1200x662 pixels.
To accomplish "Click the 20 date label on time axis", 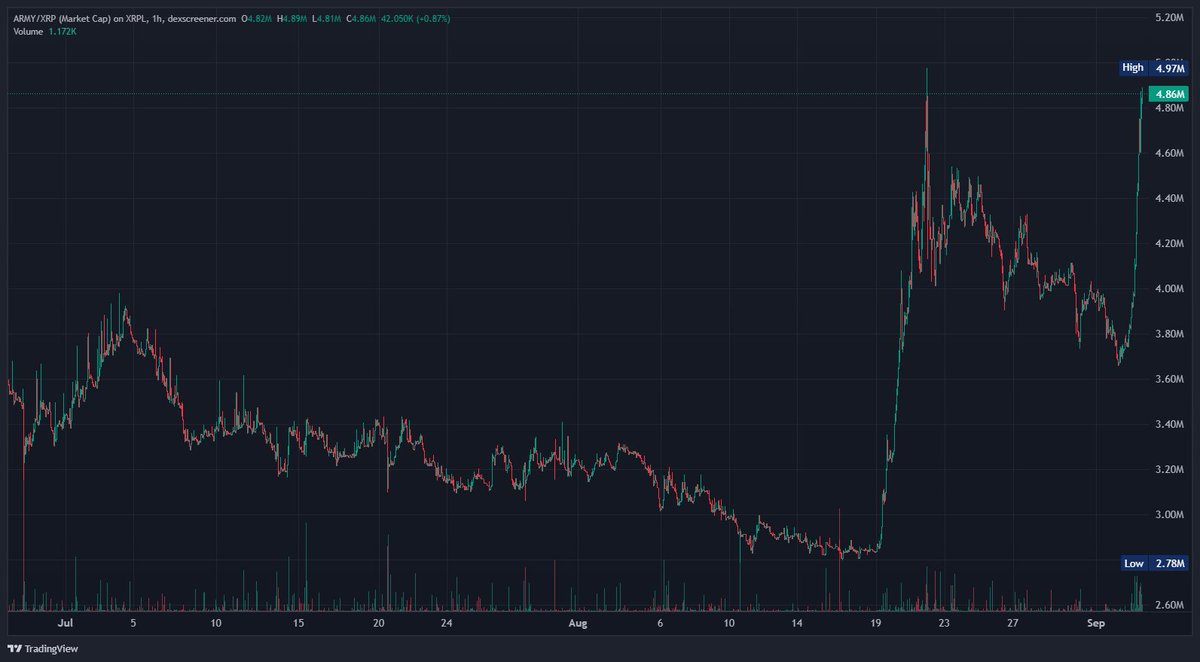I will tap(379, 622).
